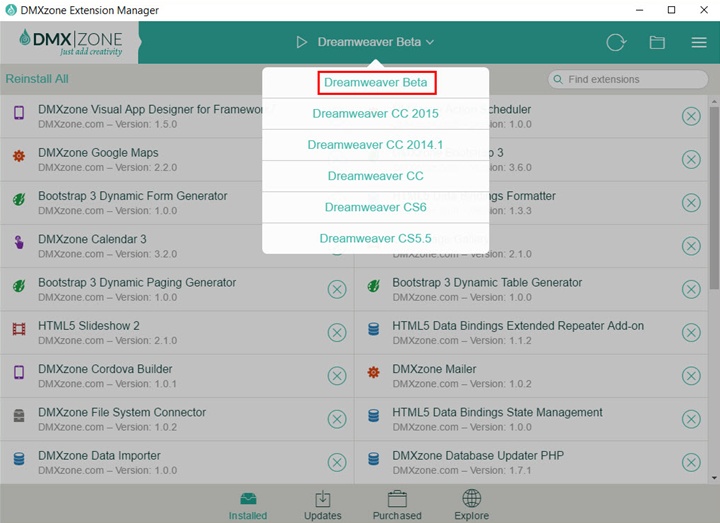Click magnifier icon in Find extensions
Viewport: 720px width, 523px height.
558,79
